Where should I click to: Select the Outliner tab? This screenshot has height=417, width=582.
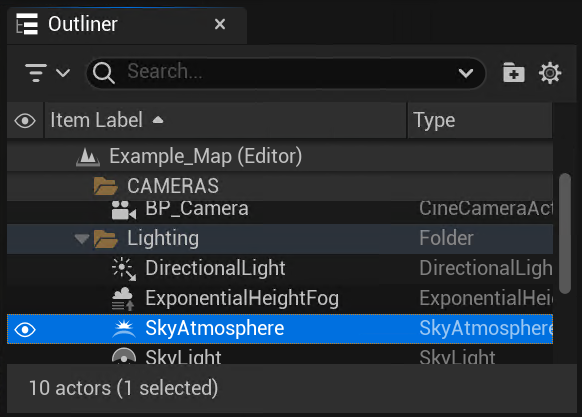click(127, 25)
